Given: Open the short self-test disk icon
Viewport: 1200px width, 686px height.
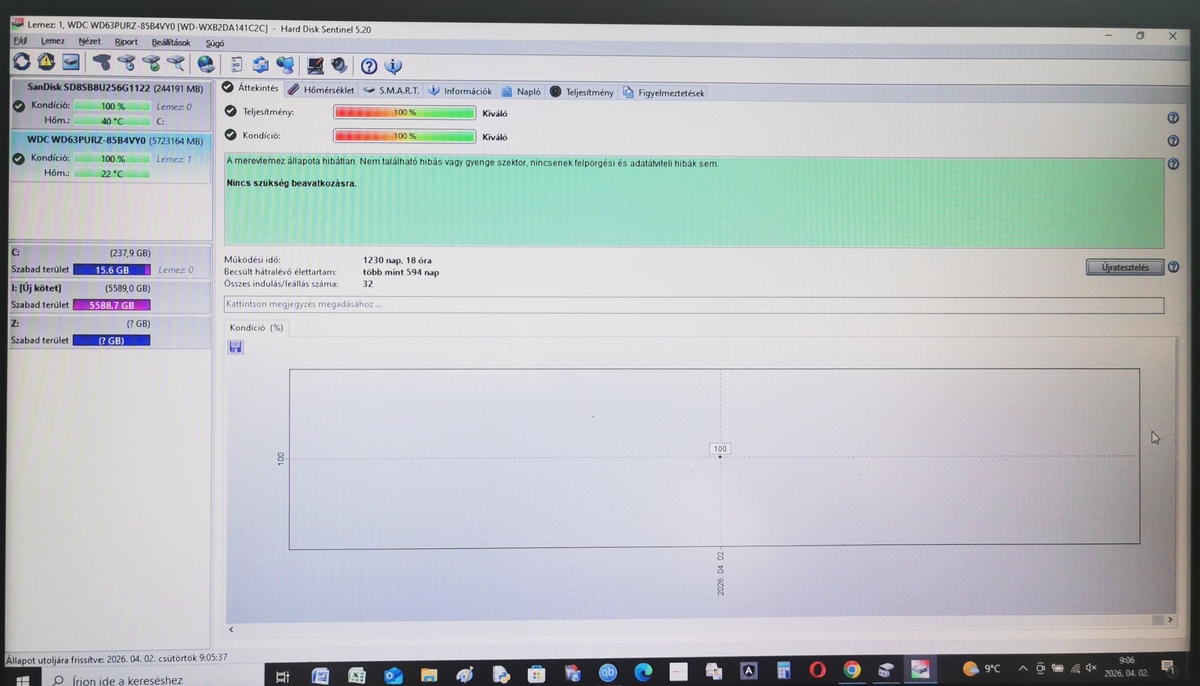Looking at the screenshot, I should (102, 63).
